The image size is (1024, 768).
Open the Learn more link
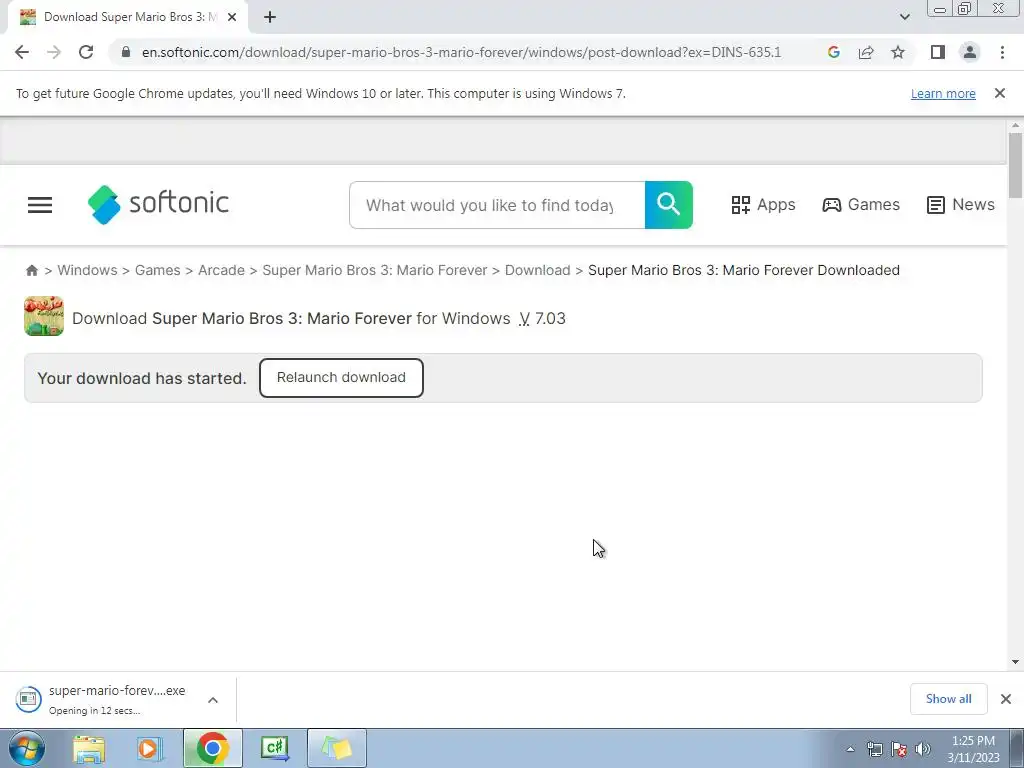pos(943,93)
